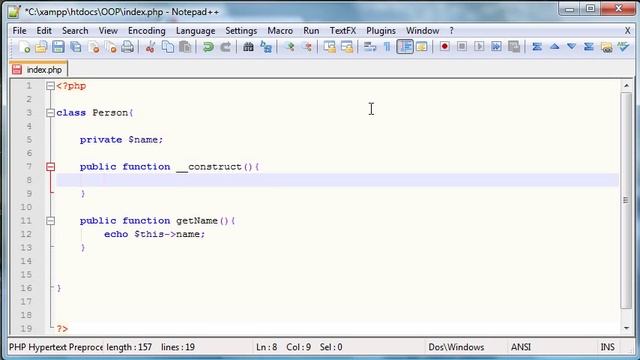Screen dimensions: 640x360
Task: Click the 'length : 157' status text
Action: pyautogui.click(x=129, y=347)
